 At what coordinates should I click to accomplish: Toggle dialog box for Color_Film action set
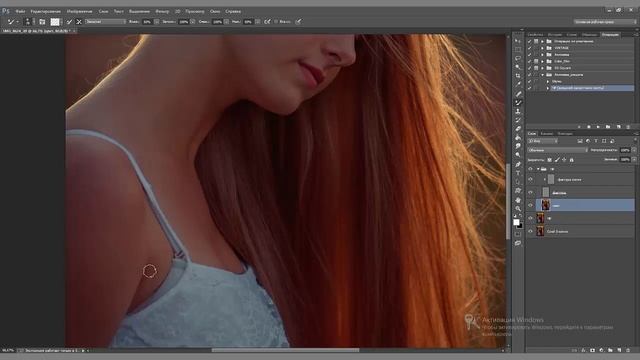pyautogui.click(x=536, y=61)
